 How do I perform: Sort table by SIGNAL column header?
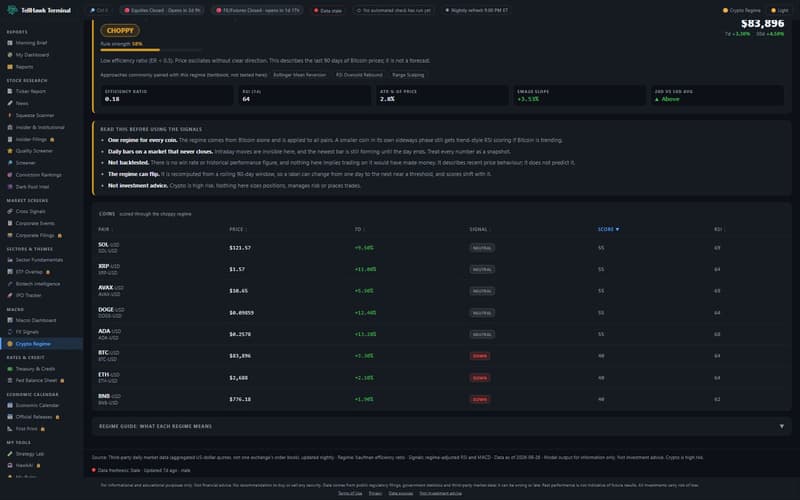[480, 230]
